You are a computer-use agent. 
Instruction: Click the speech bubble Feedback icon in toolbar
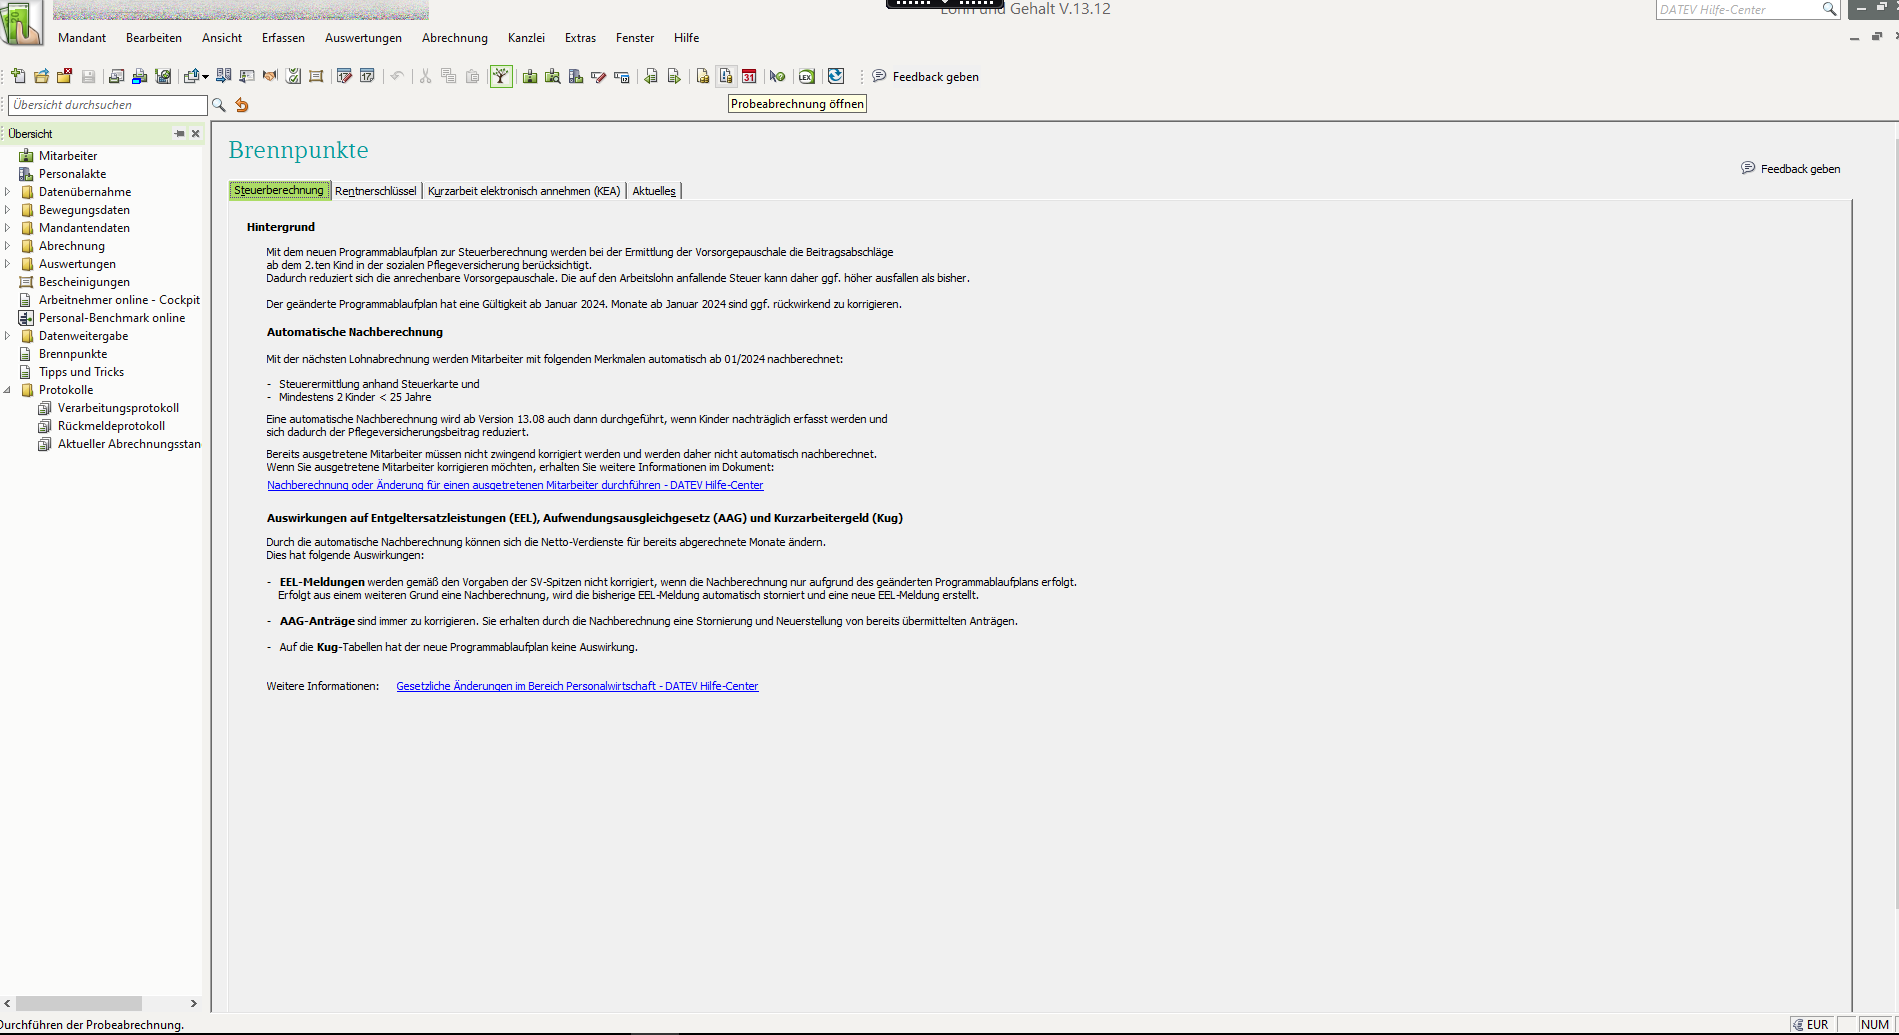(x=879, y=76)
